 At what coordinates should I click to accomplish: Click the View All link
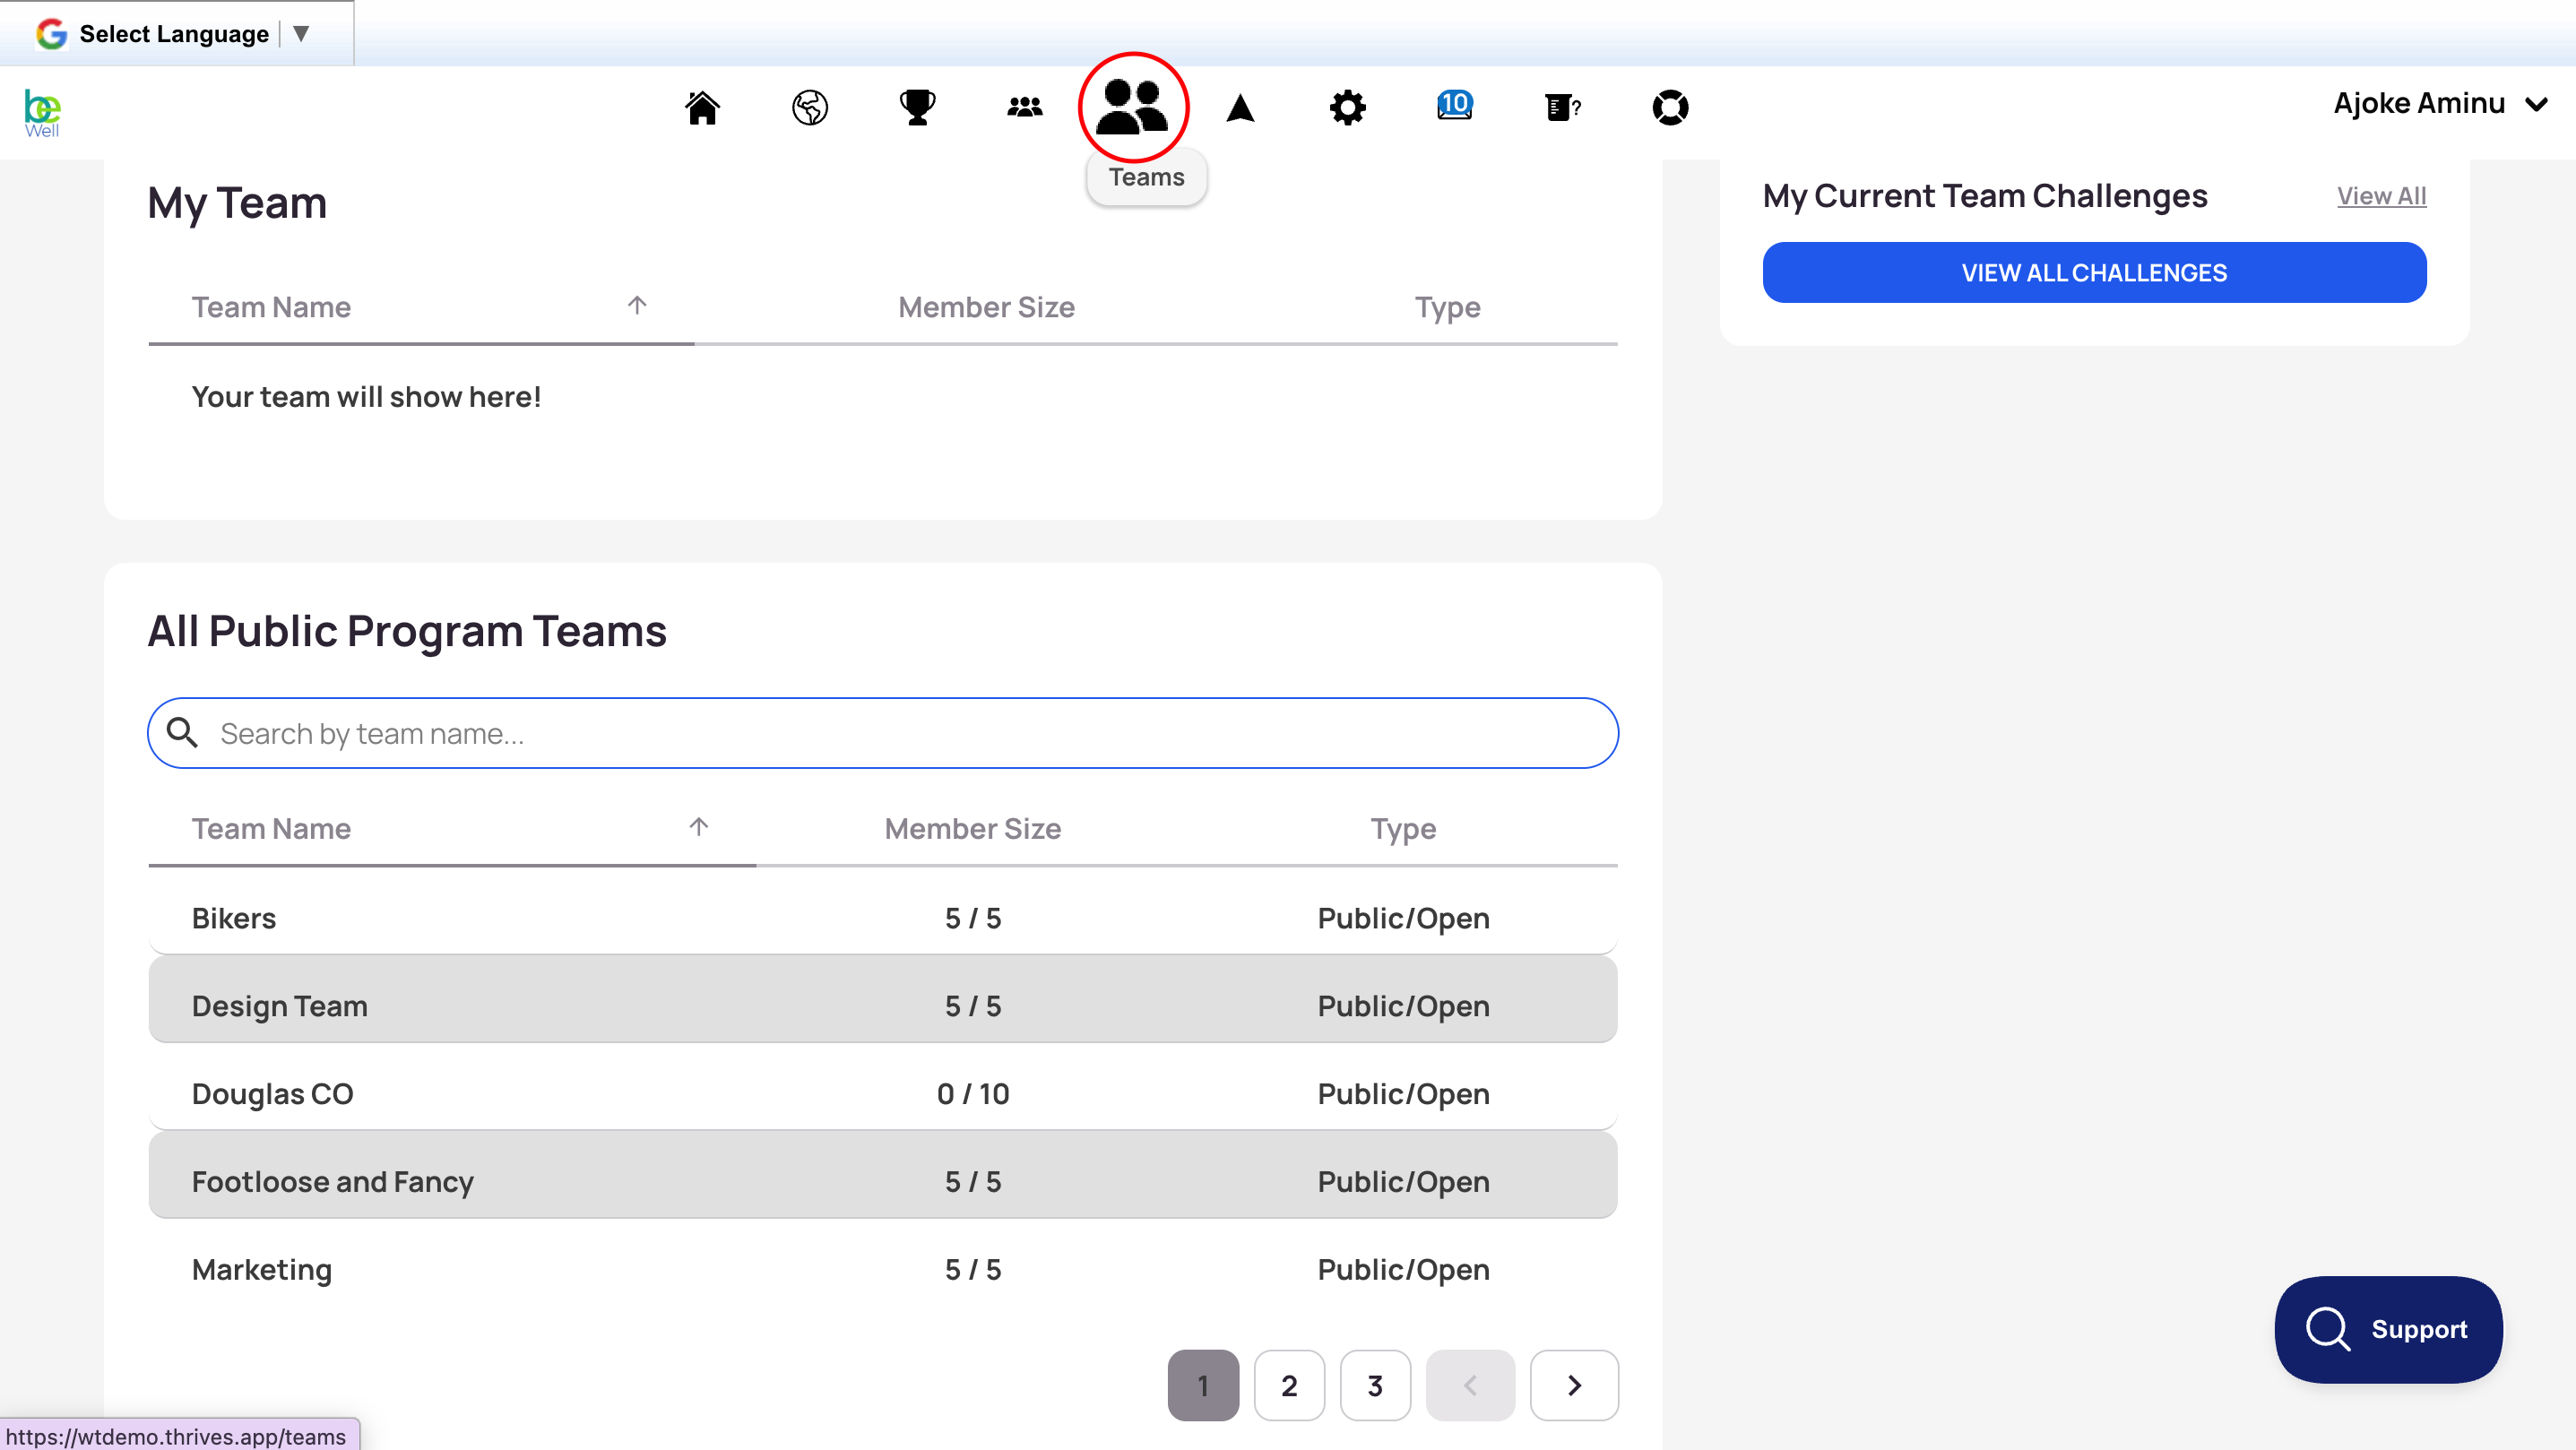(2381, 196)
